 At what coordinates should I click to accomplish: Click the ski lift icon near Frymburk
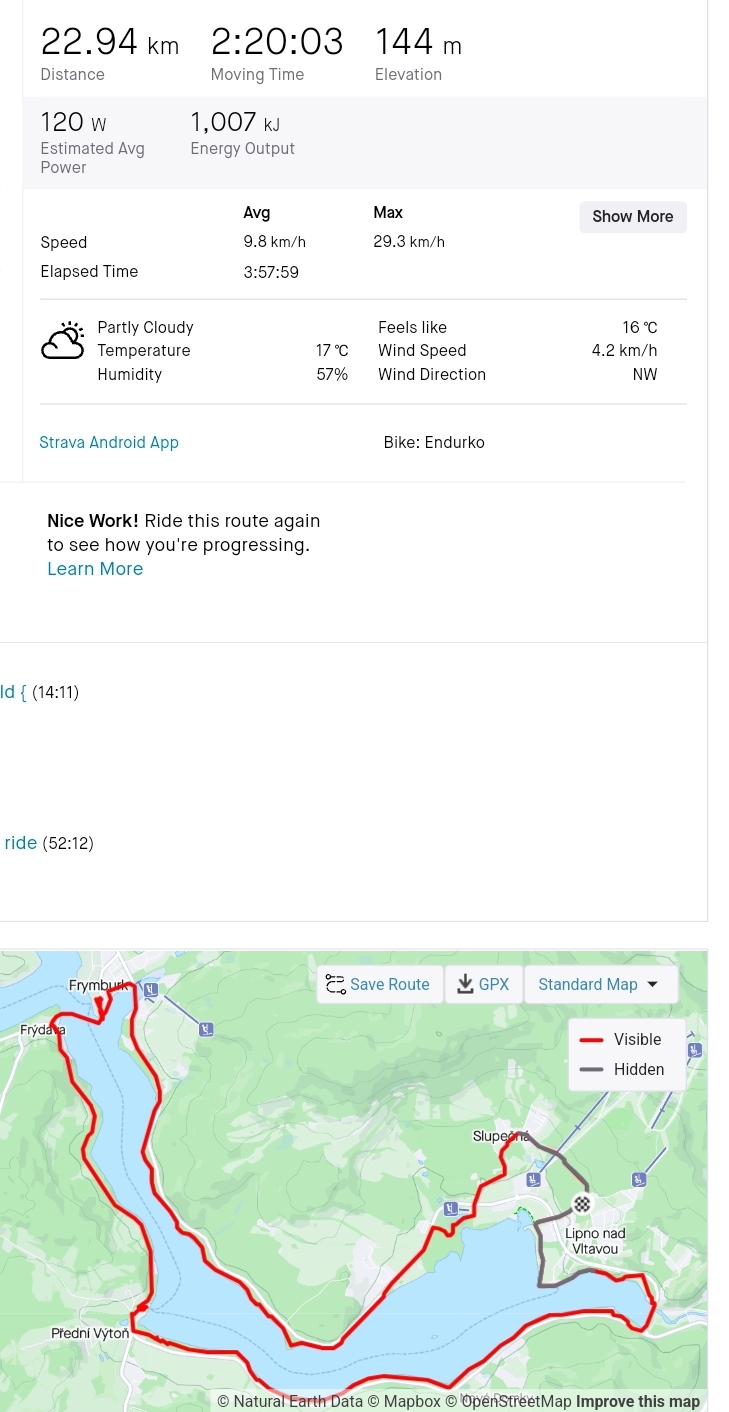pyautogui.click(x=150, y=990)
